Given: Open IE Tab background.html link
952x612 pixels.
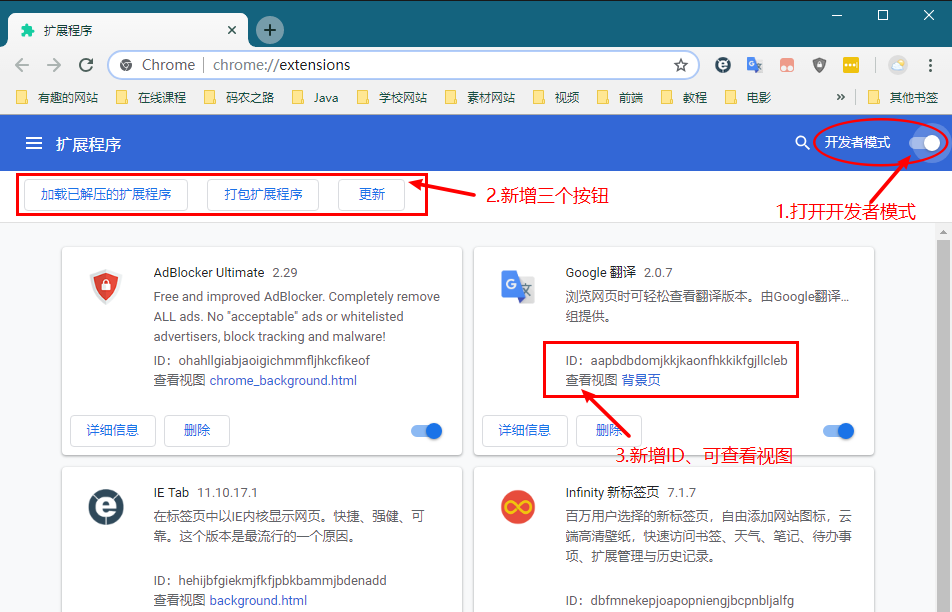Looking at the screenshot, I should [258, 600].
